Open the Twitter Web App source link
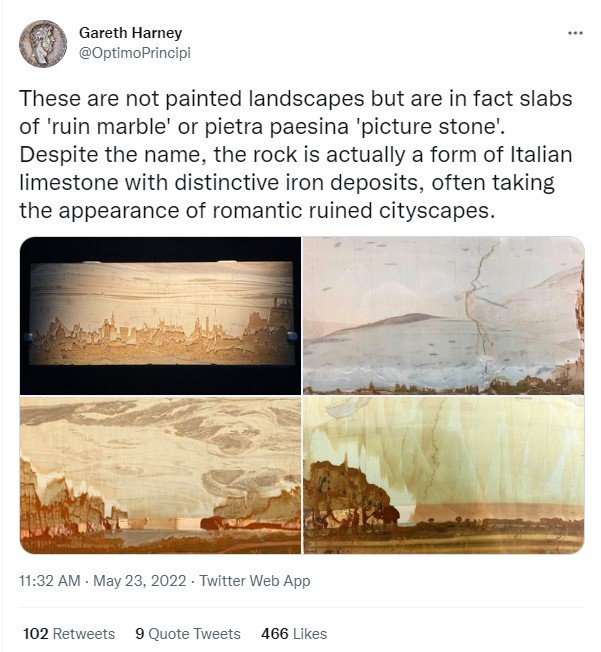Screen dimensions: 601x652 point(255,580)
